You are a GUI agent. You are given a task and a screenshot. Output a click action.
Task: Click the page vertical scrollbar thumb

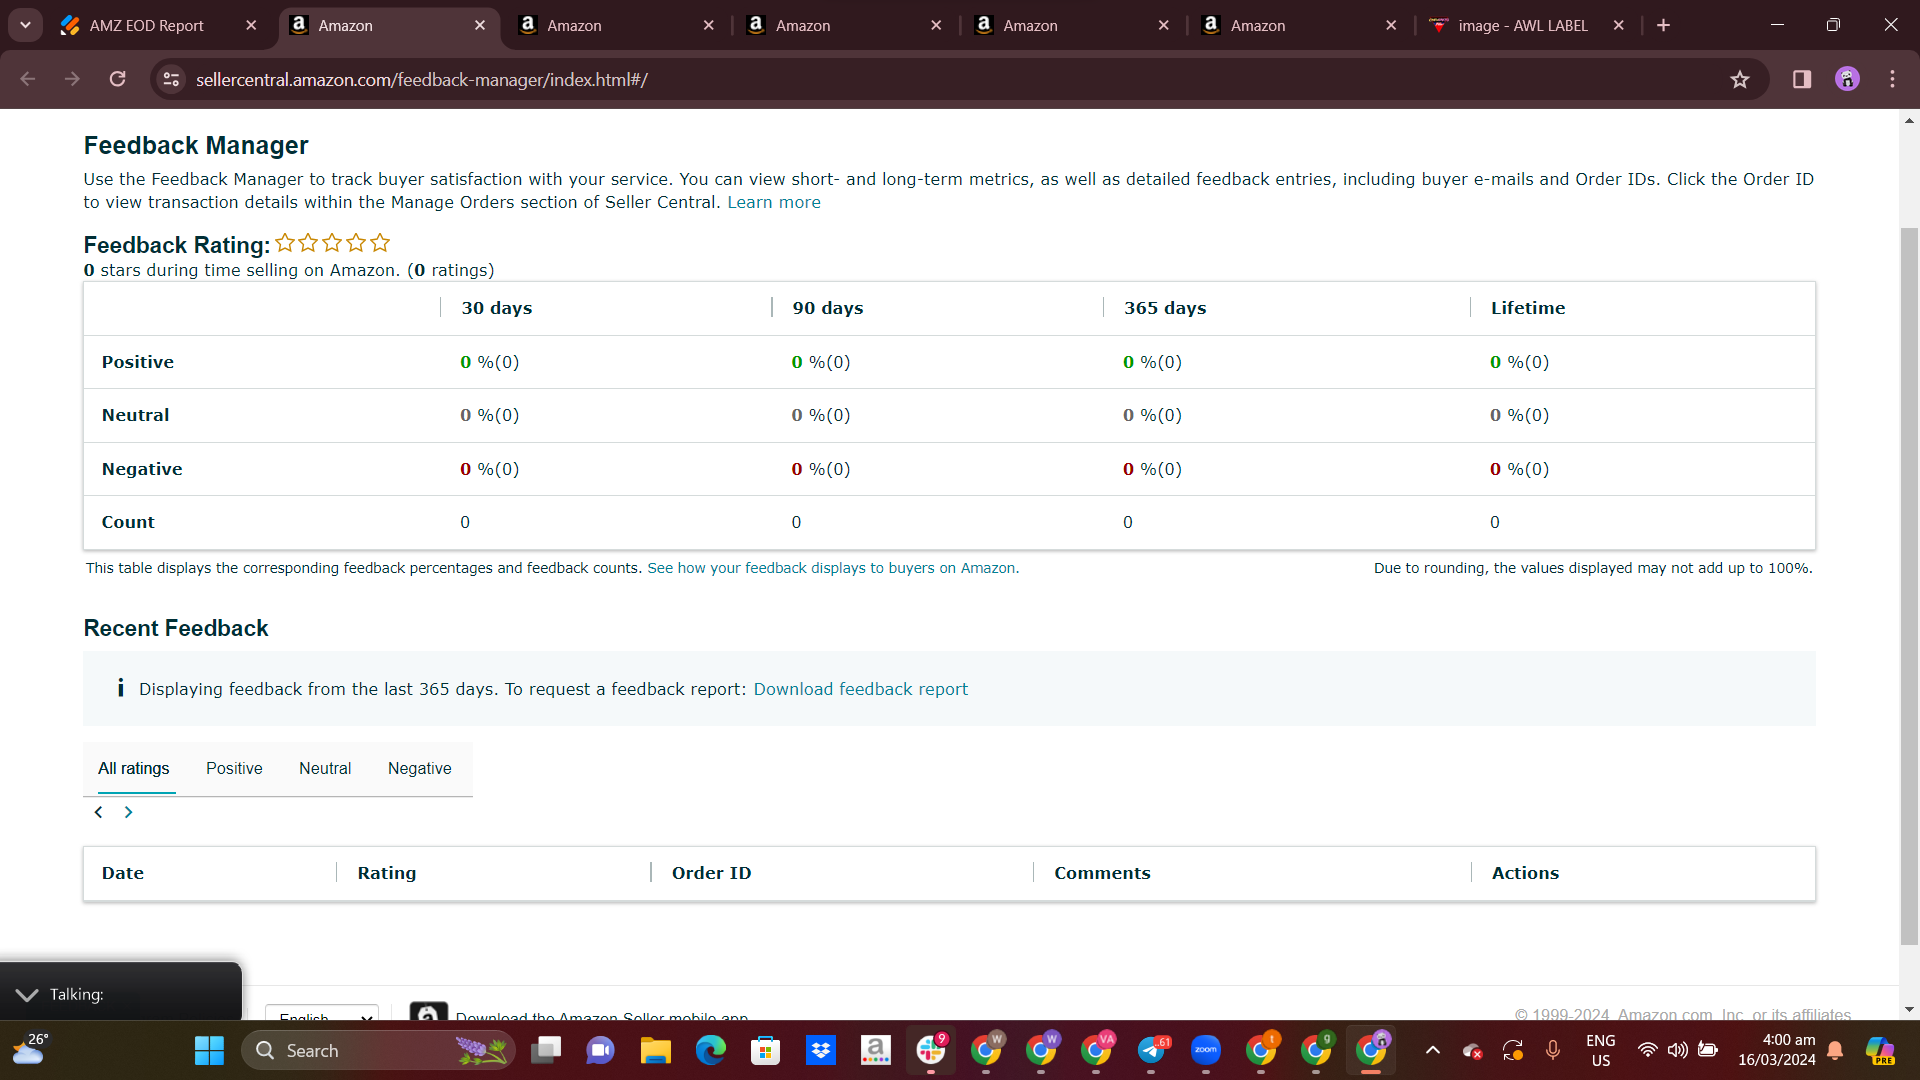click(1909, 585)
